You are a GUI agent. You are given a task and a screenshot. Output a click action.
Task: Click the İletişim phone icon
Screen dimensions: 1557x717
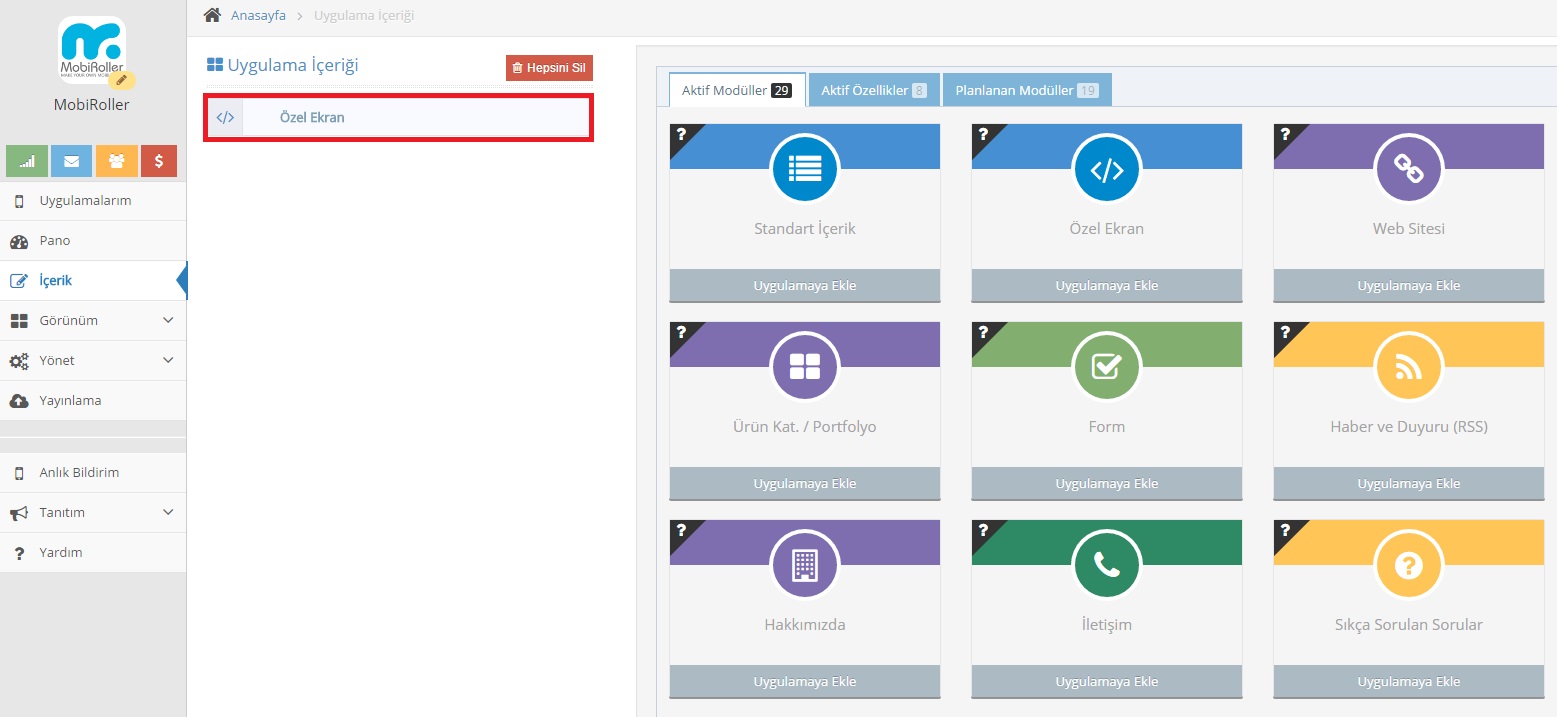[1107, 565]
